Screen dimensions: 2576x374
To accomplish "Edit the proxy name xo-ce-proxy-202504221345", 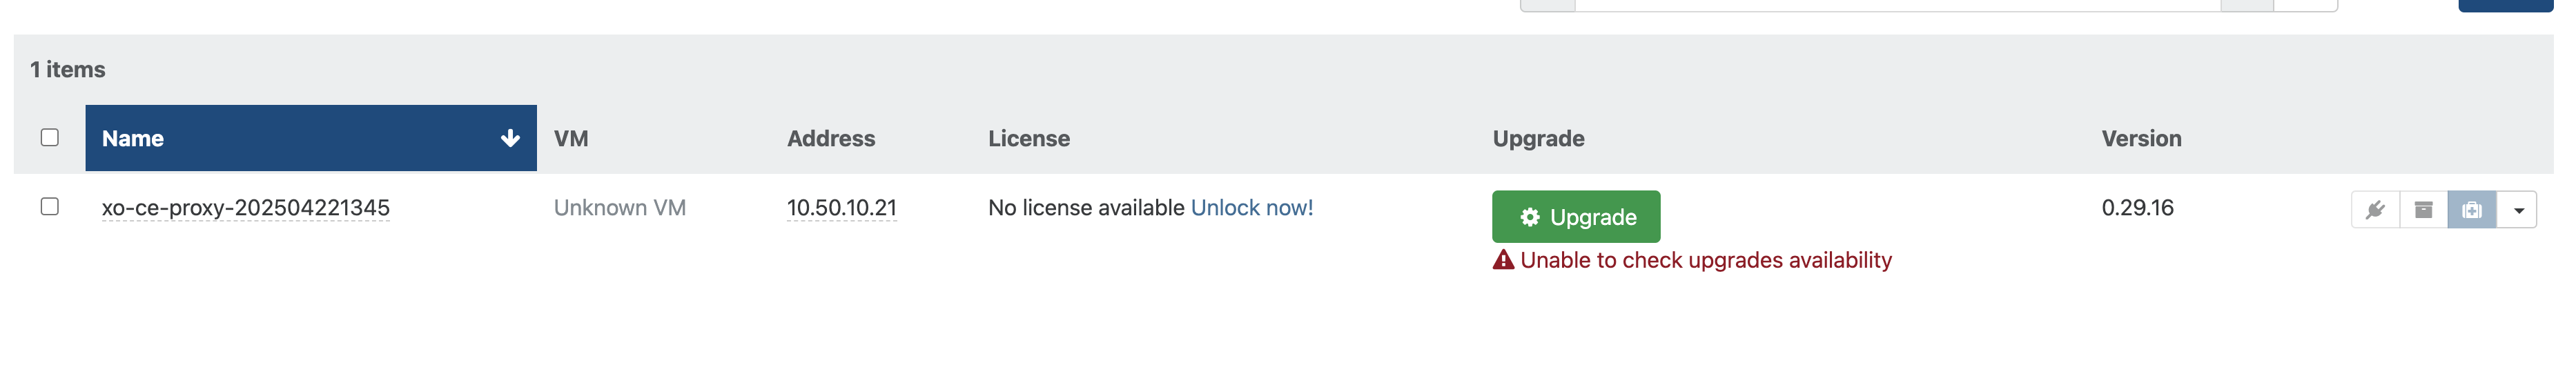I will pyautogui.click(x=246, y=208).
